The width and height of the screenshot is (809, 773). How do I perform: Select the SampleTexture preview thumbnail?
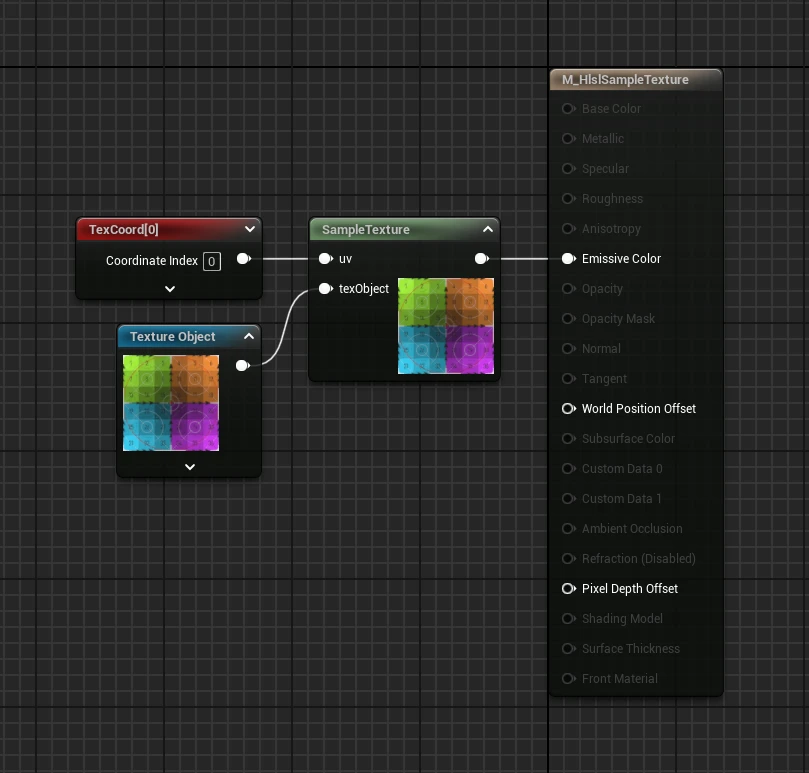coord(446,326)
